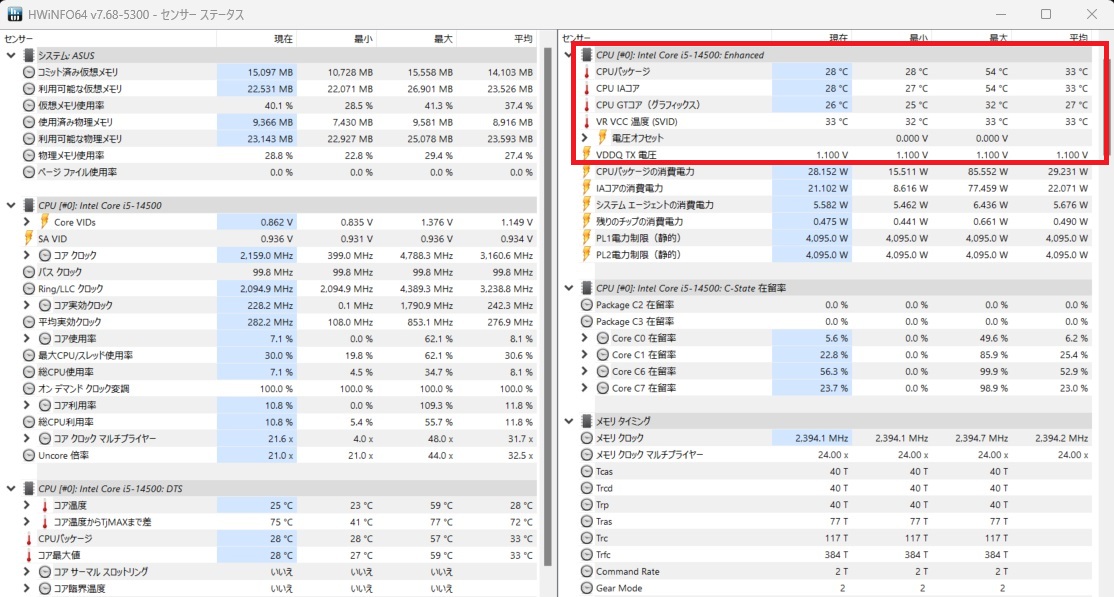Click the lightning icon beside CPUパッケージの消費電力

[x=586, y=171]
